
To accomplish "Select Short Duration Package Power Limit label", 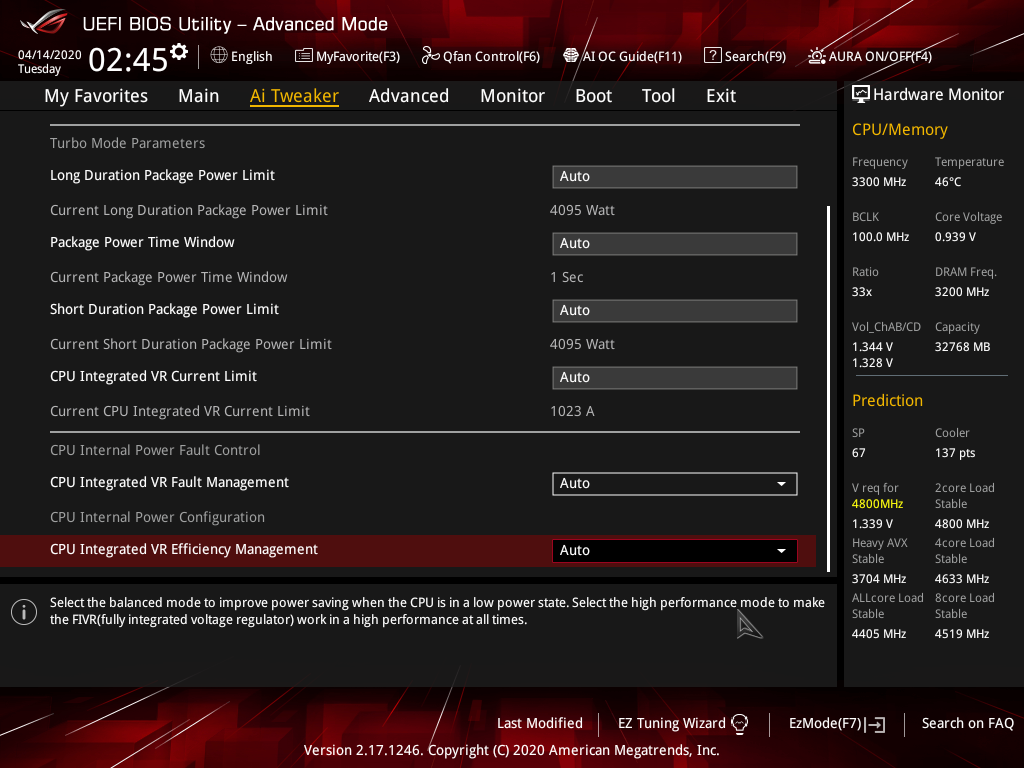I will tap(164, 309).
